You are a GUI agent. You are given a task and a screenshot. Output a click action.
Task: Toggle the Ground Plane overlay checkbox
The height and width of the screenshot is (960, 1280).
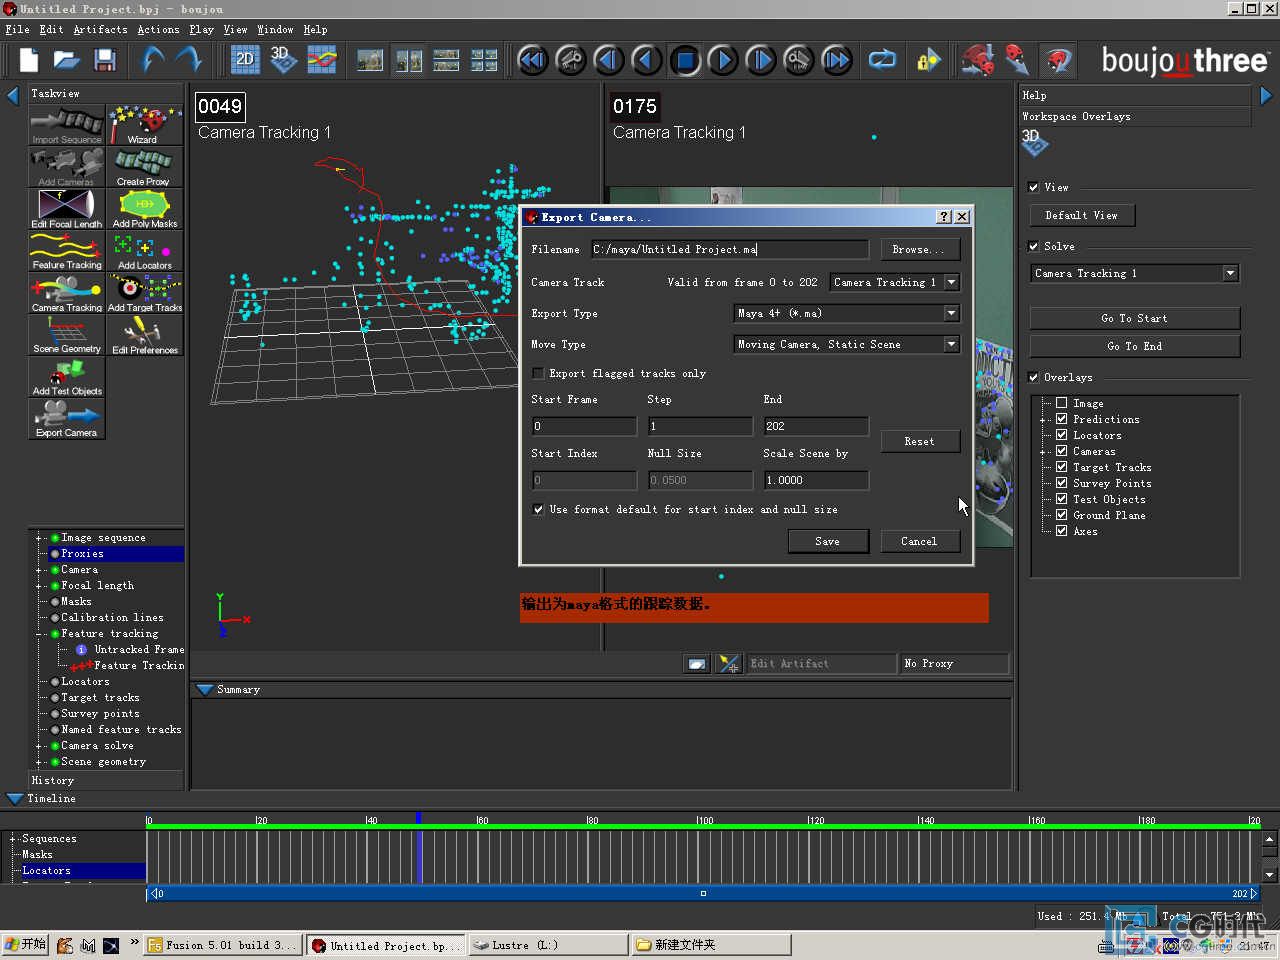(x=1061, y=515)
